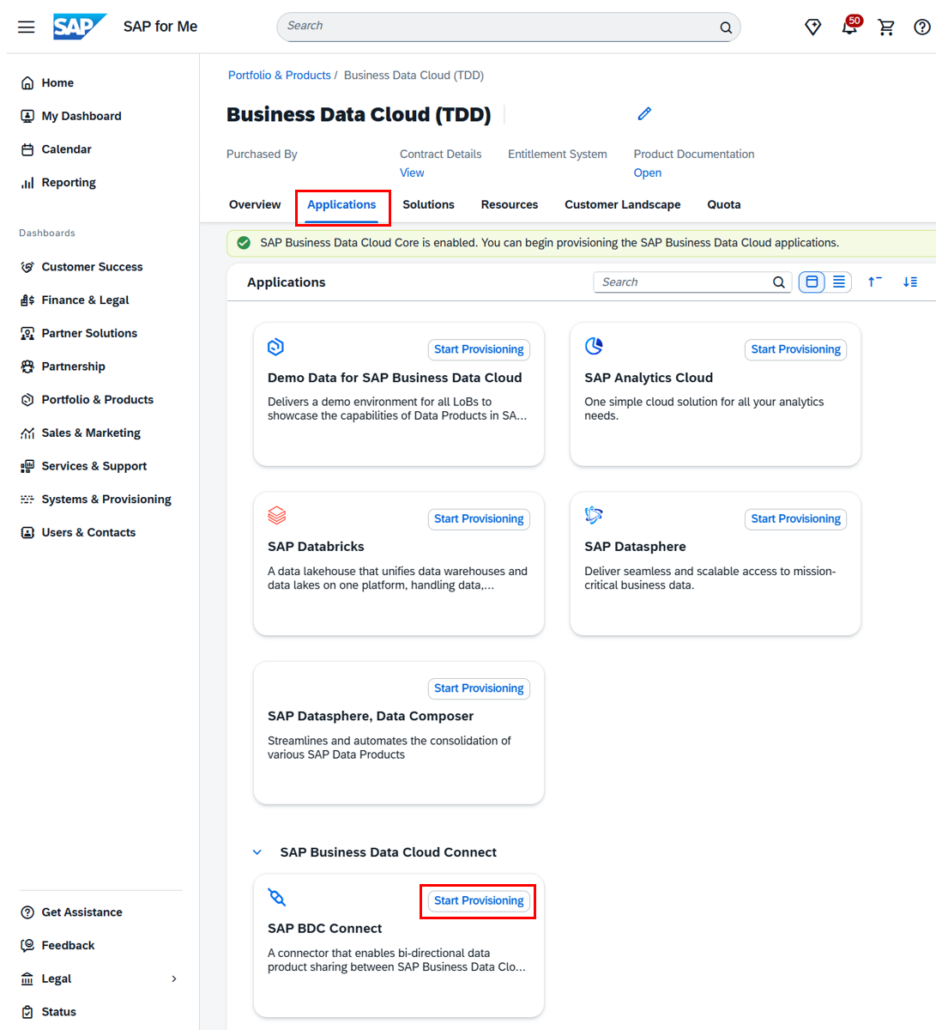The height and width of the screenshot is (1030, 936).
Task: Click the green success checkmark icon
Action: (x=244, y=243)
